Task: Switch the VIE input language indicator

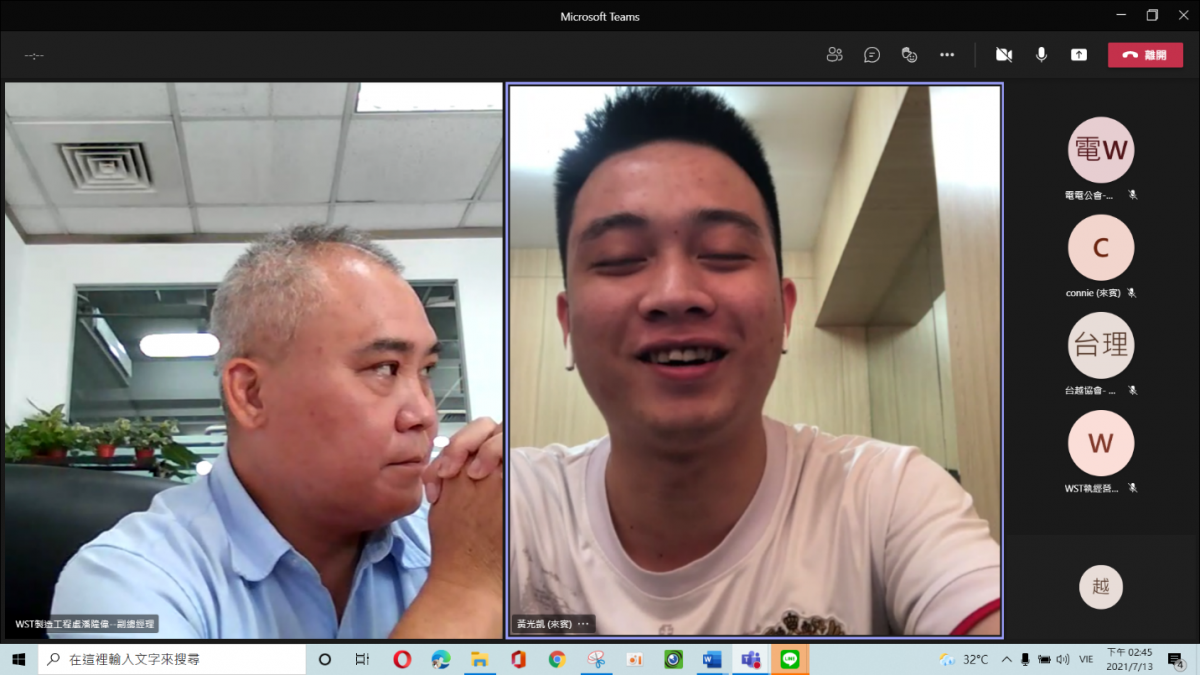Action: pos(1087,660)
